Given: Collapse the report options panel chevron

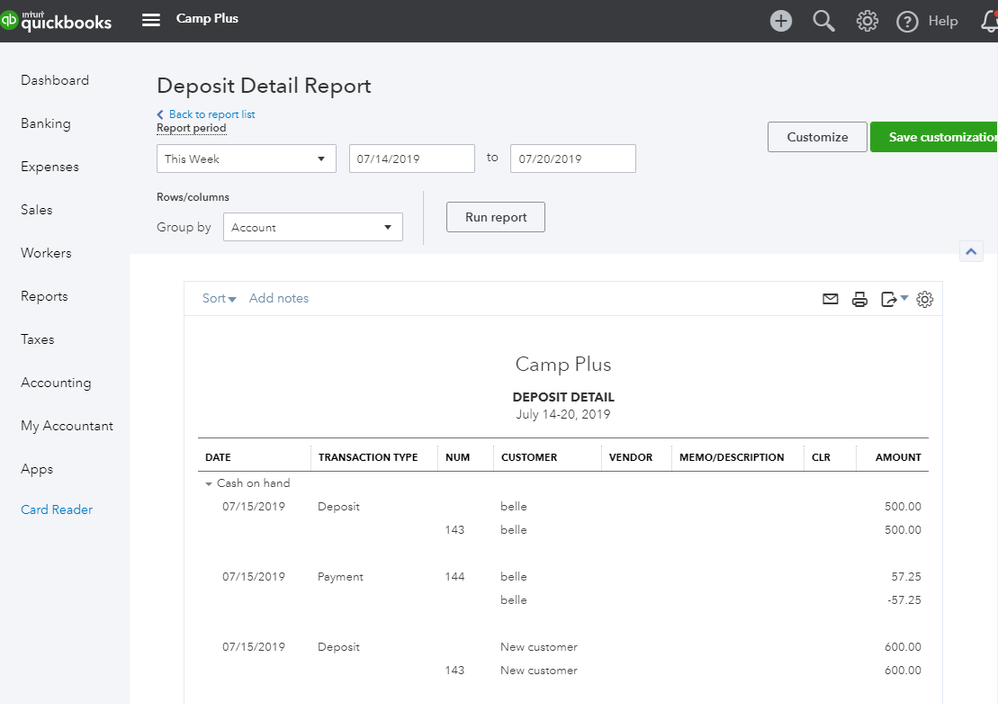Looking at the screenshot, I should coord(970,252).
